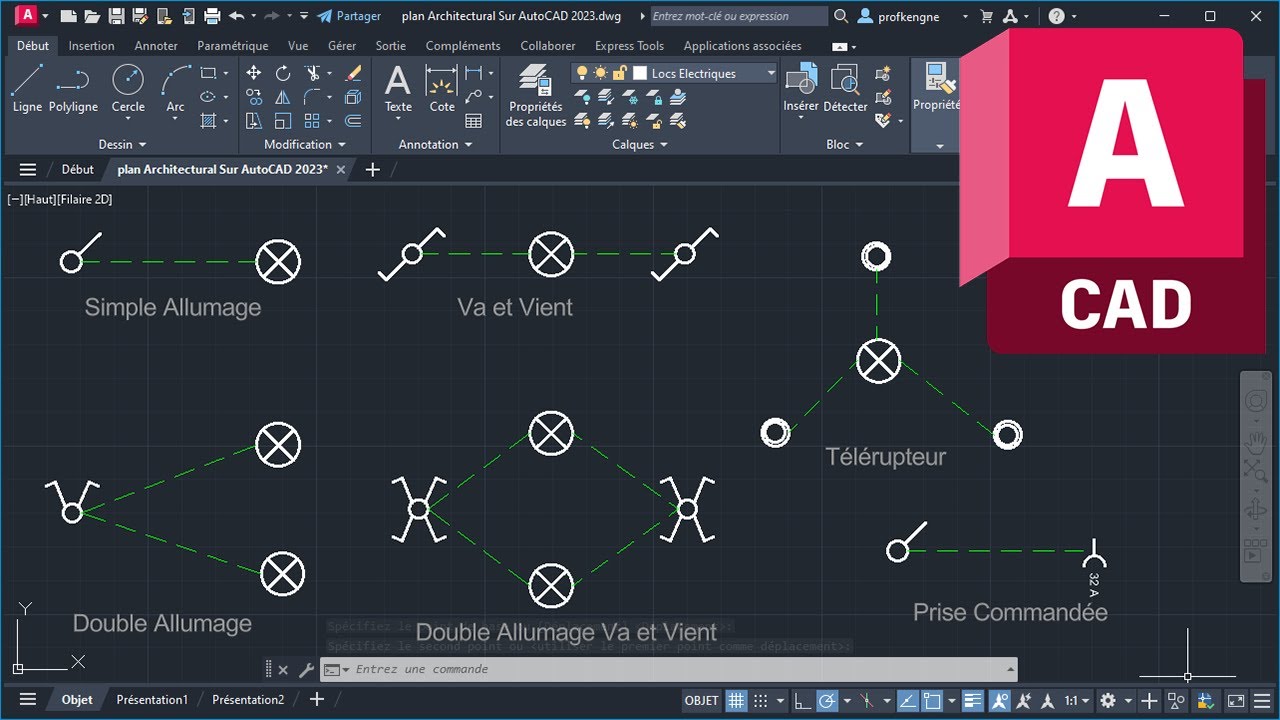
Task: Open the Gérer ribbon tab
Action: [342, 46]
